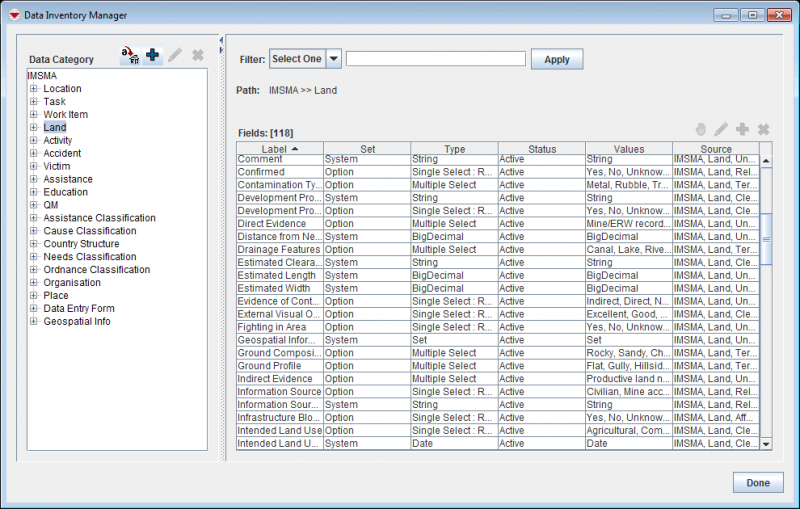Click the Done button
Screen dimensions: 800x509
click(x=757, y=483)
